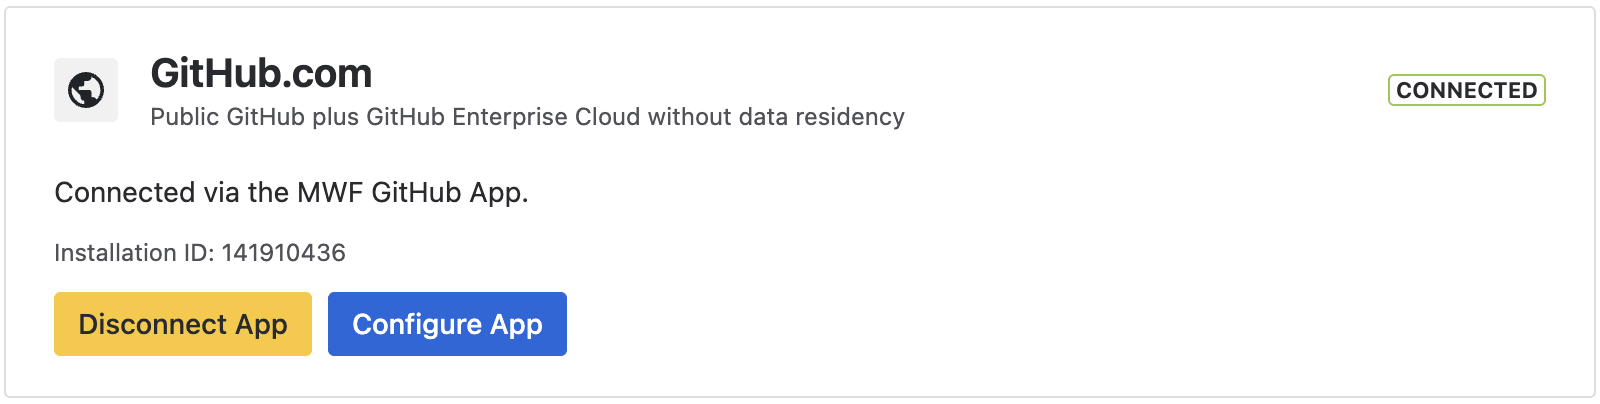Open Configure App settings
Image resolution: width=1600 pixels, height=404 pixels.
click(x=447, y=324)
